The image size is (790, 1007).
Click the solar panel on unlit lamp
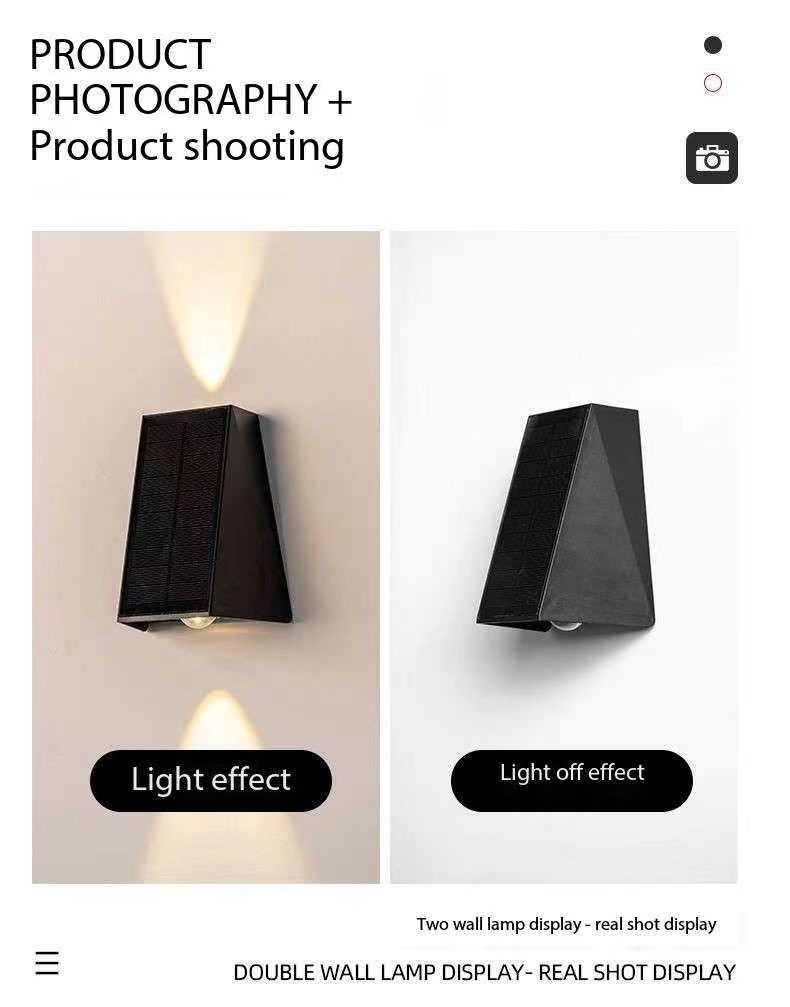pos(532,514)
